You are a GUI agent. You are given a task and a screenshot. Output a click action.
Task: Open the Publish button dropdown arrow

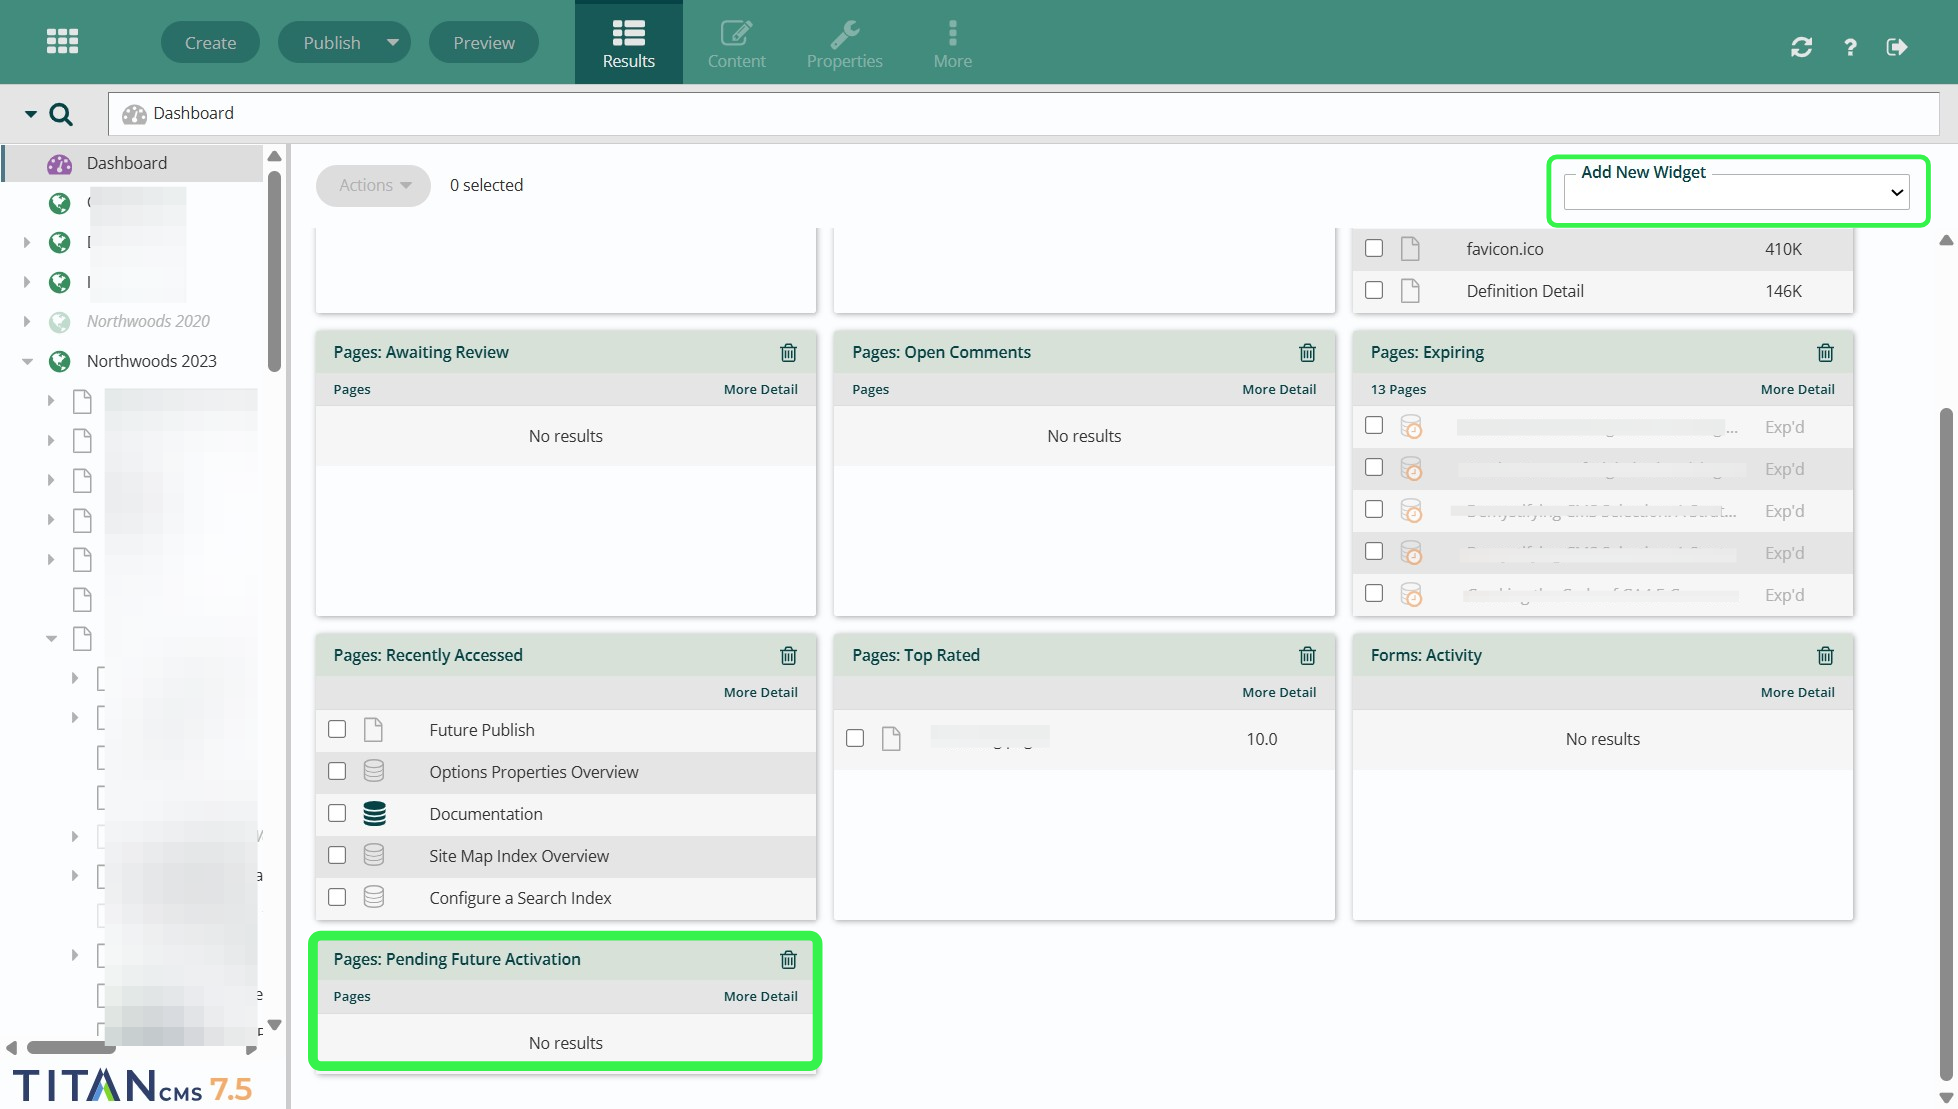(393, 42)
